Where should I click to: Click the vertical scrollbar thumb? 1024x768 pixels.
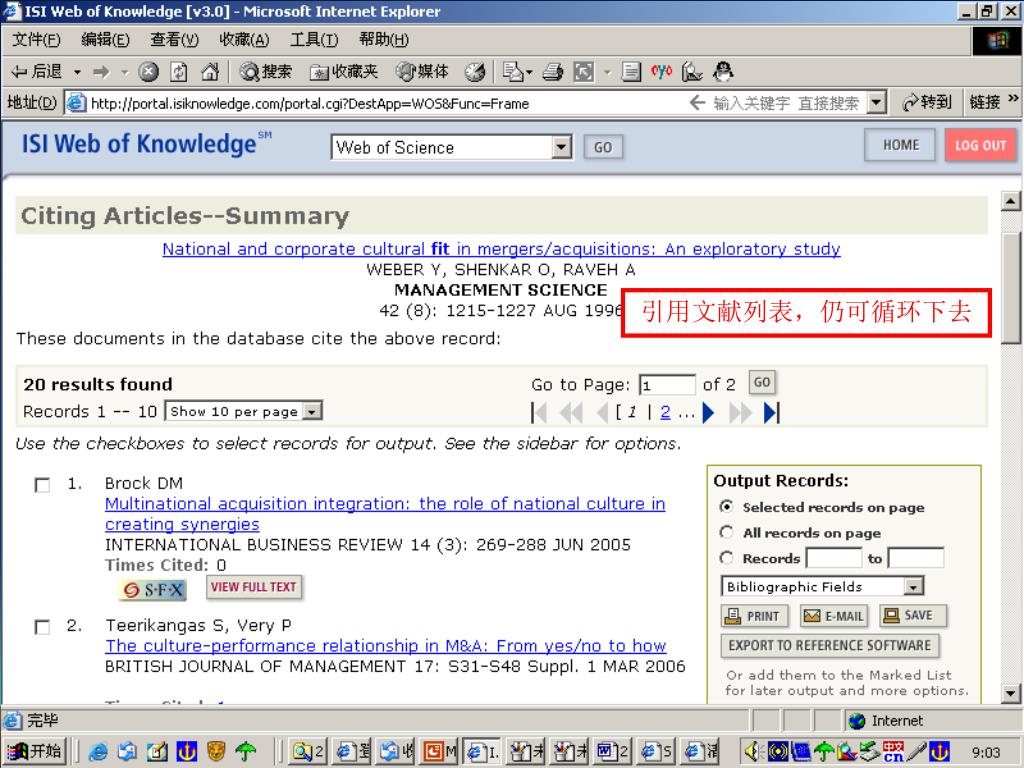[x=1010, y=287]
